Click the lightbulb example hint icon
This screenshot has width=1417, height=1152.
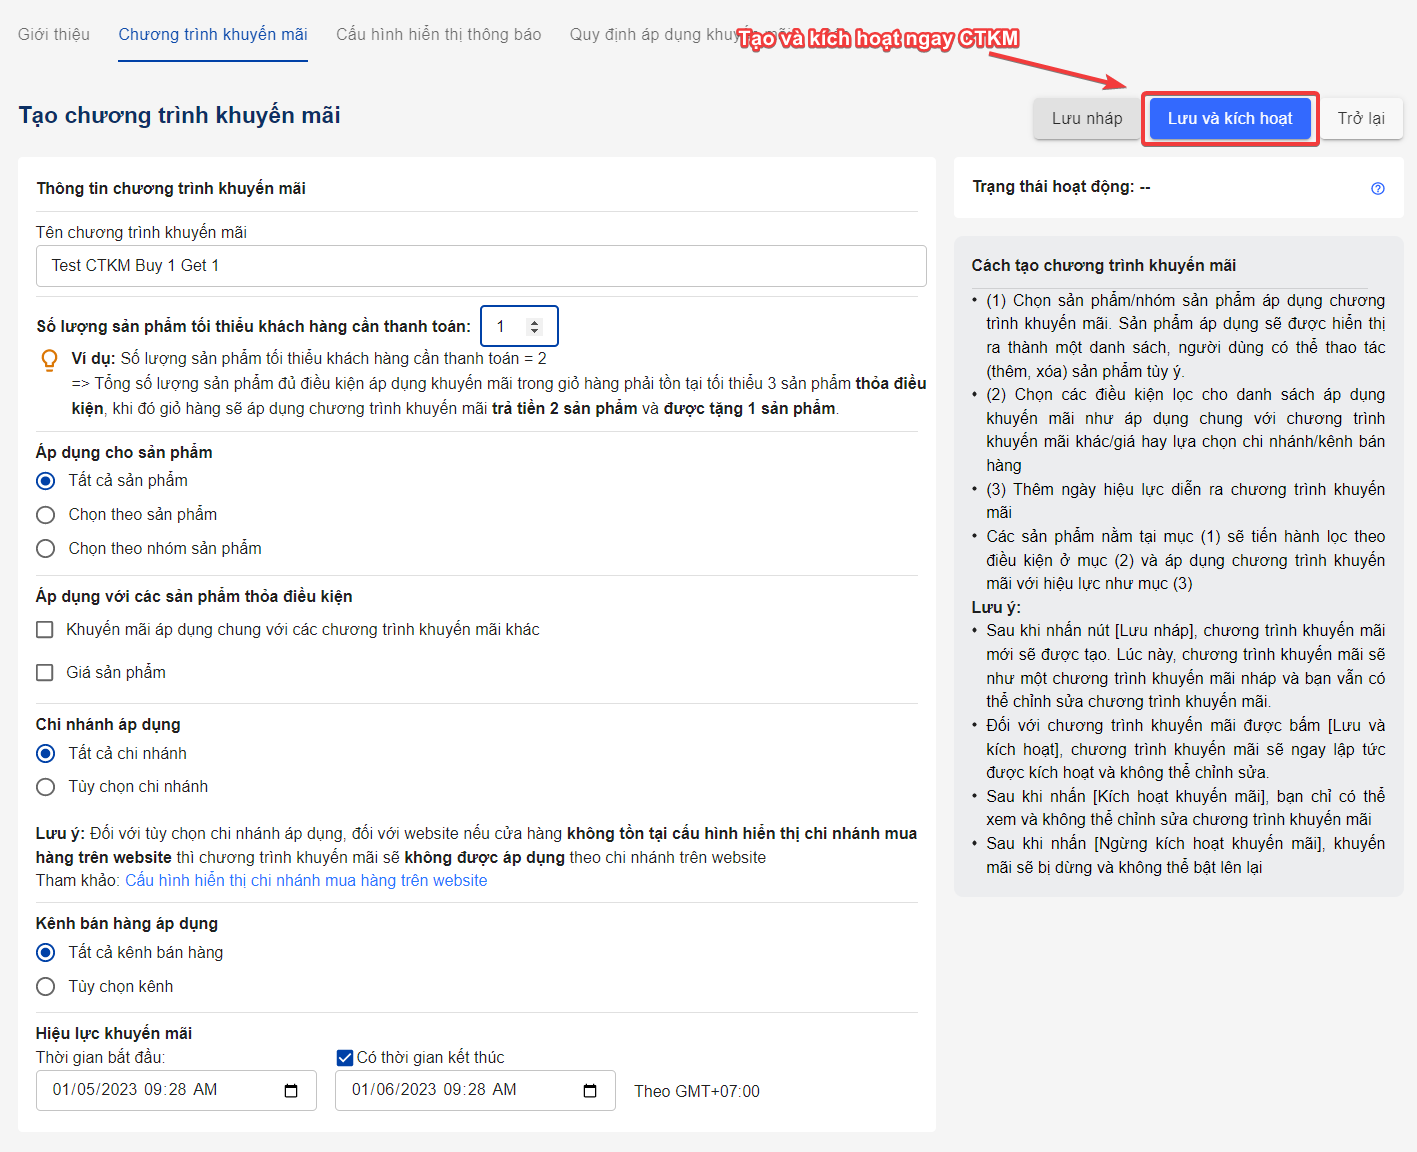49,360
